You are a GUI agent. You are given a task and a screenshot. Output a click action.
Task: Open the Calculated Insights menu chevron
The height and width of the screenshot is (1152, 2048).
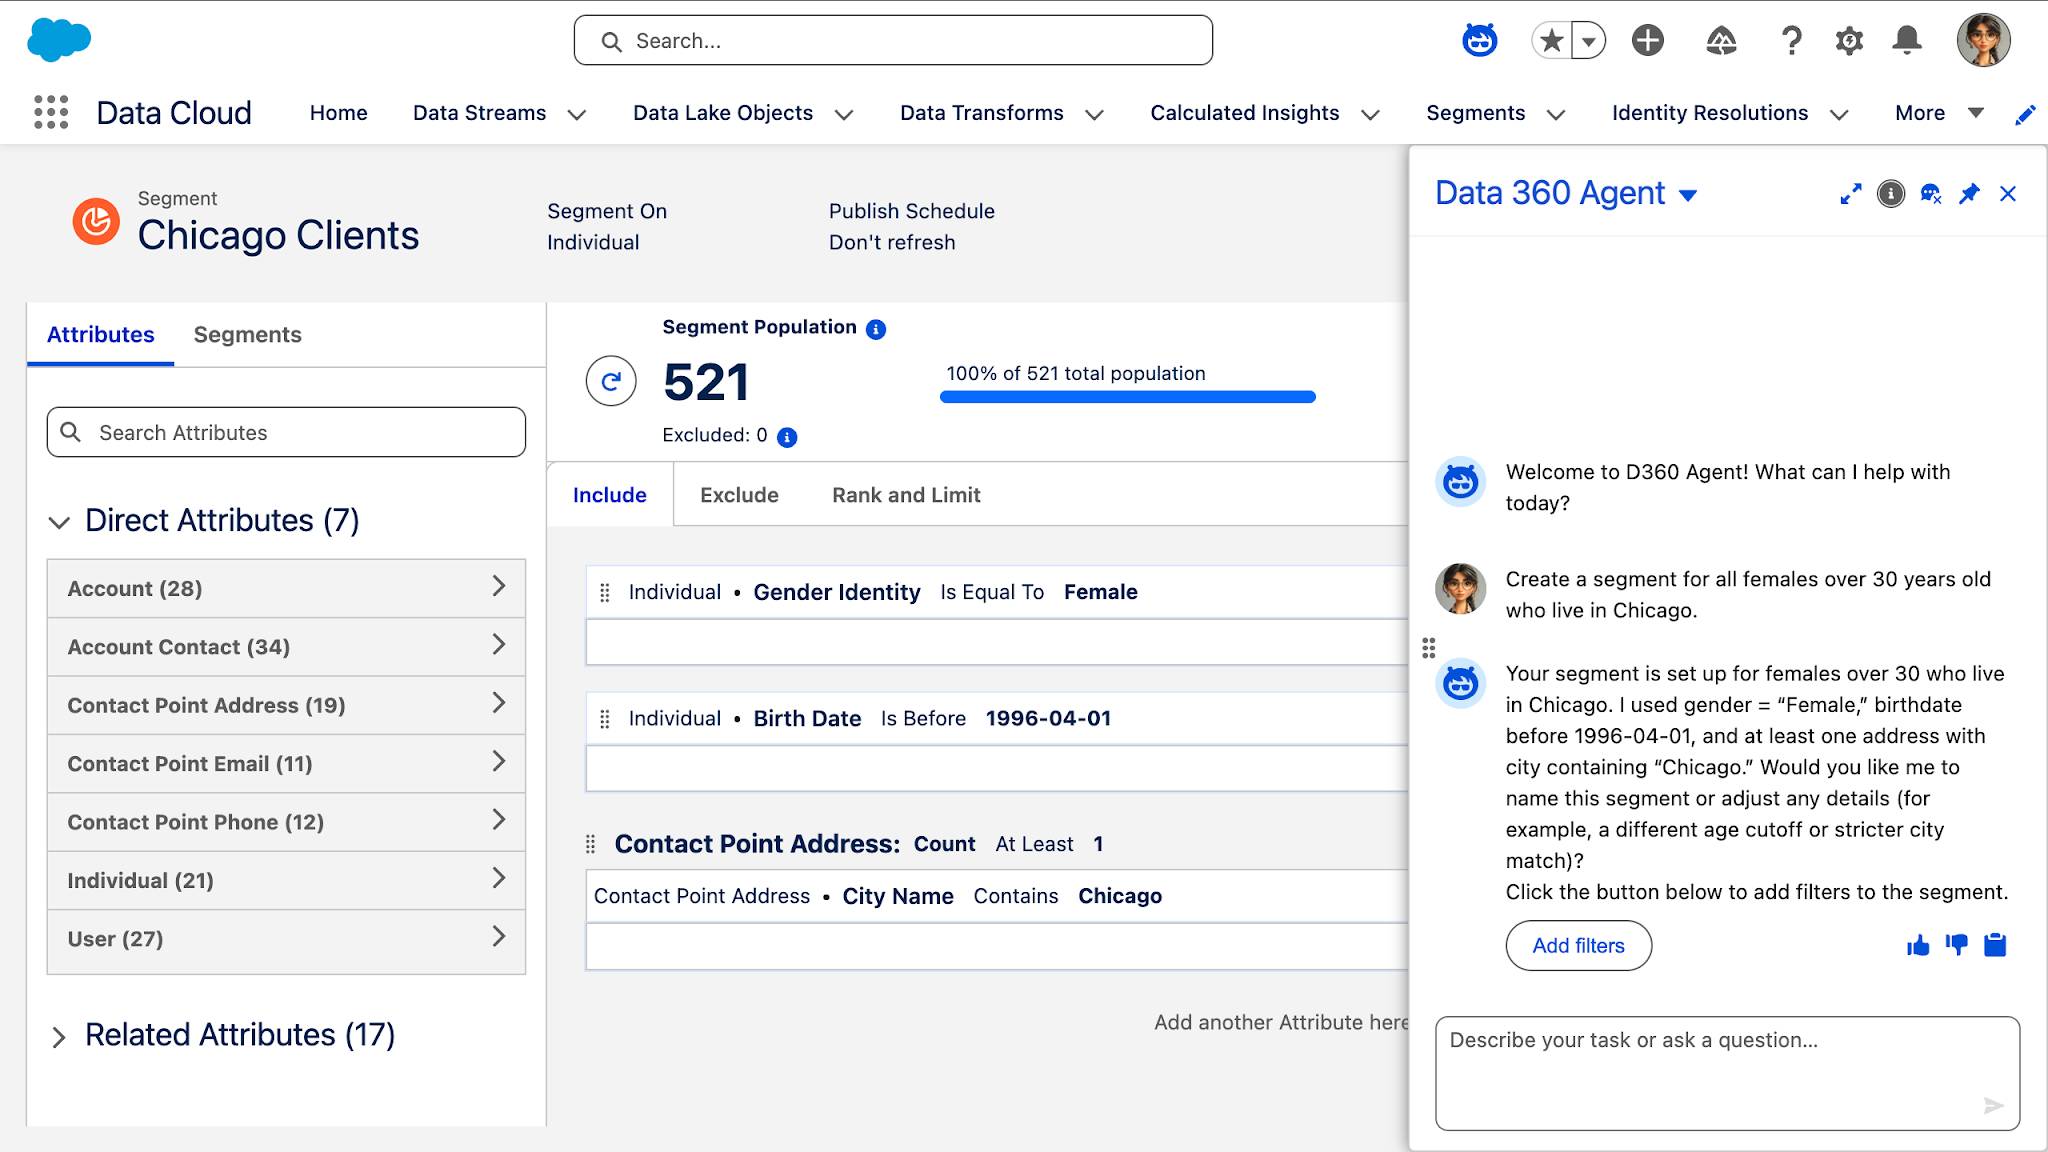(x=1370, y=115)
